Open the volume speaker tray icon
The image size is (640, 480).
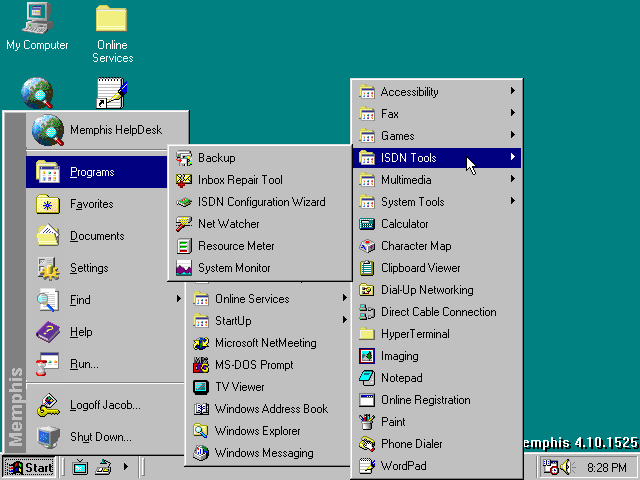click(567, 467)
